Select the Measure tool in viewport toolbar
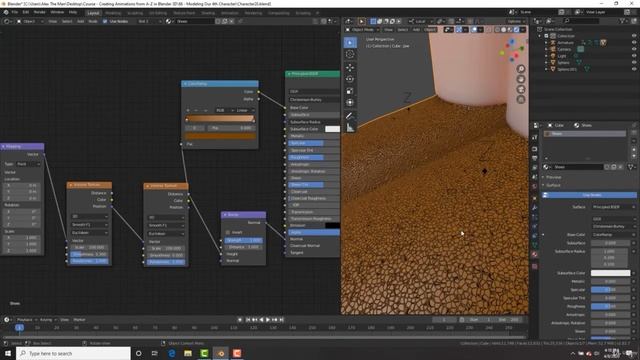The height and width of the screenshot is (360, 640). [350, 128]
